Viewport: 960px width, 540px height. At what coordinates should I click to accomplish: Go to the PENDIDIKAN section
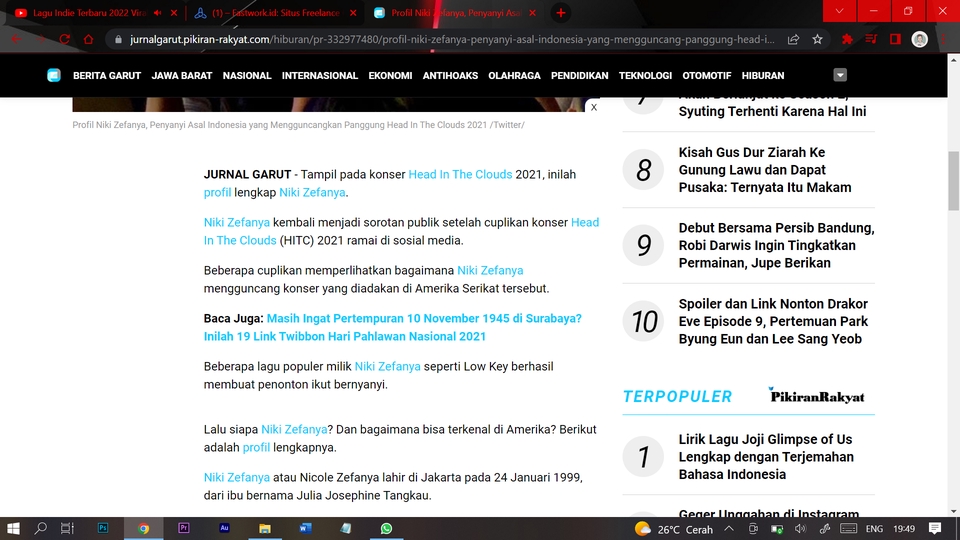(580, 75)
